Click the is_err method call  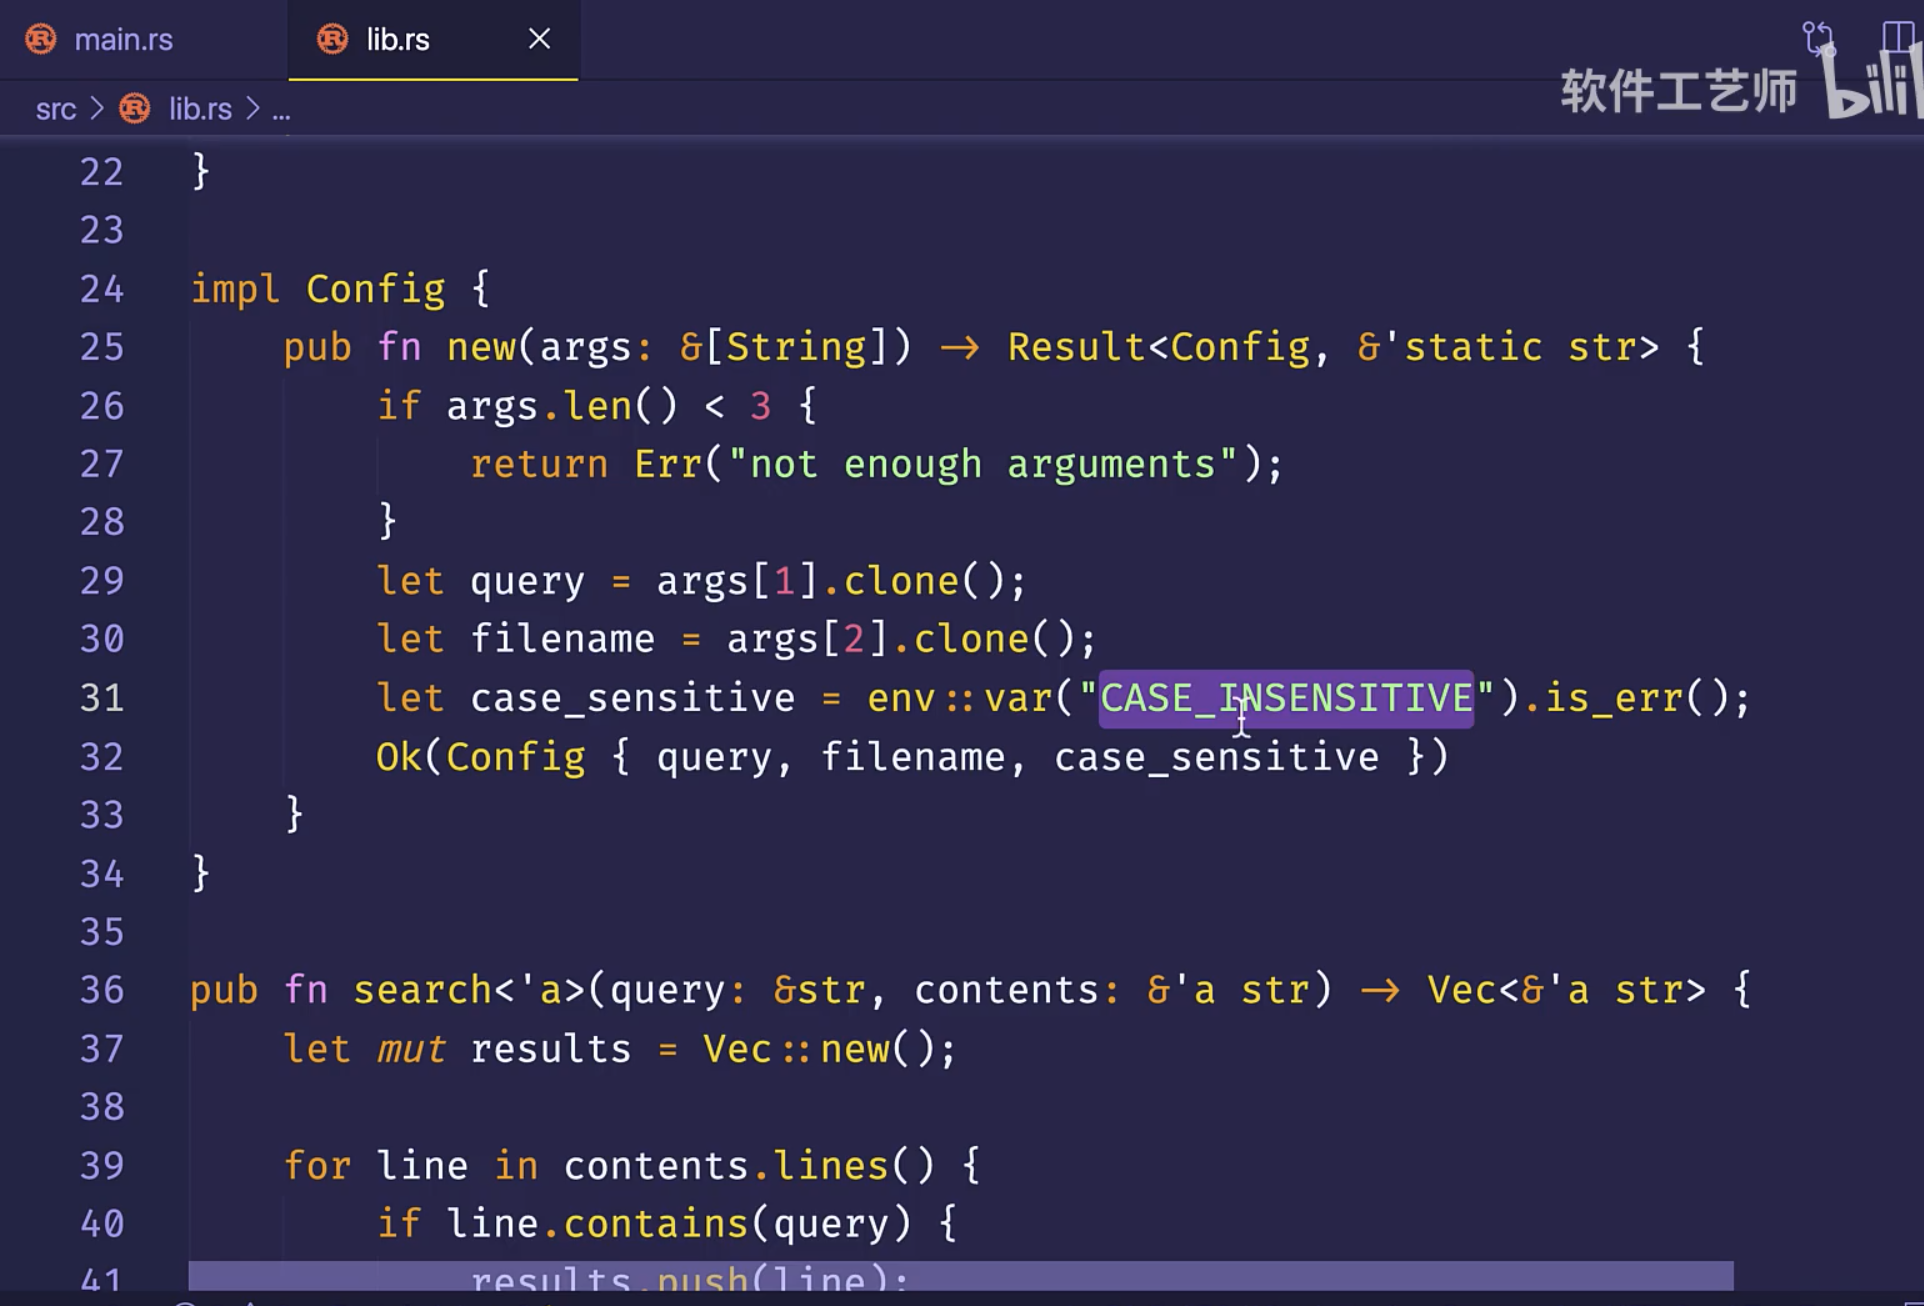tap(1614, 697)
